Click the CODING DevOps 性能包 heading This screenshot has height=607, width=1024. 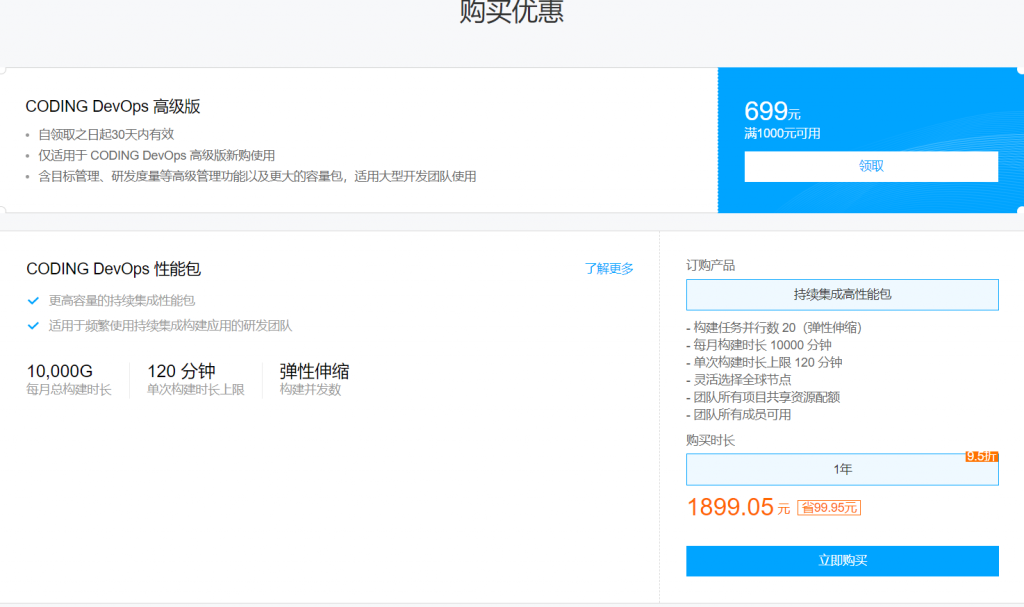(114, 269)
